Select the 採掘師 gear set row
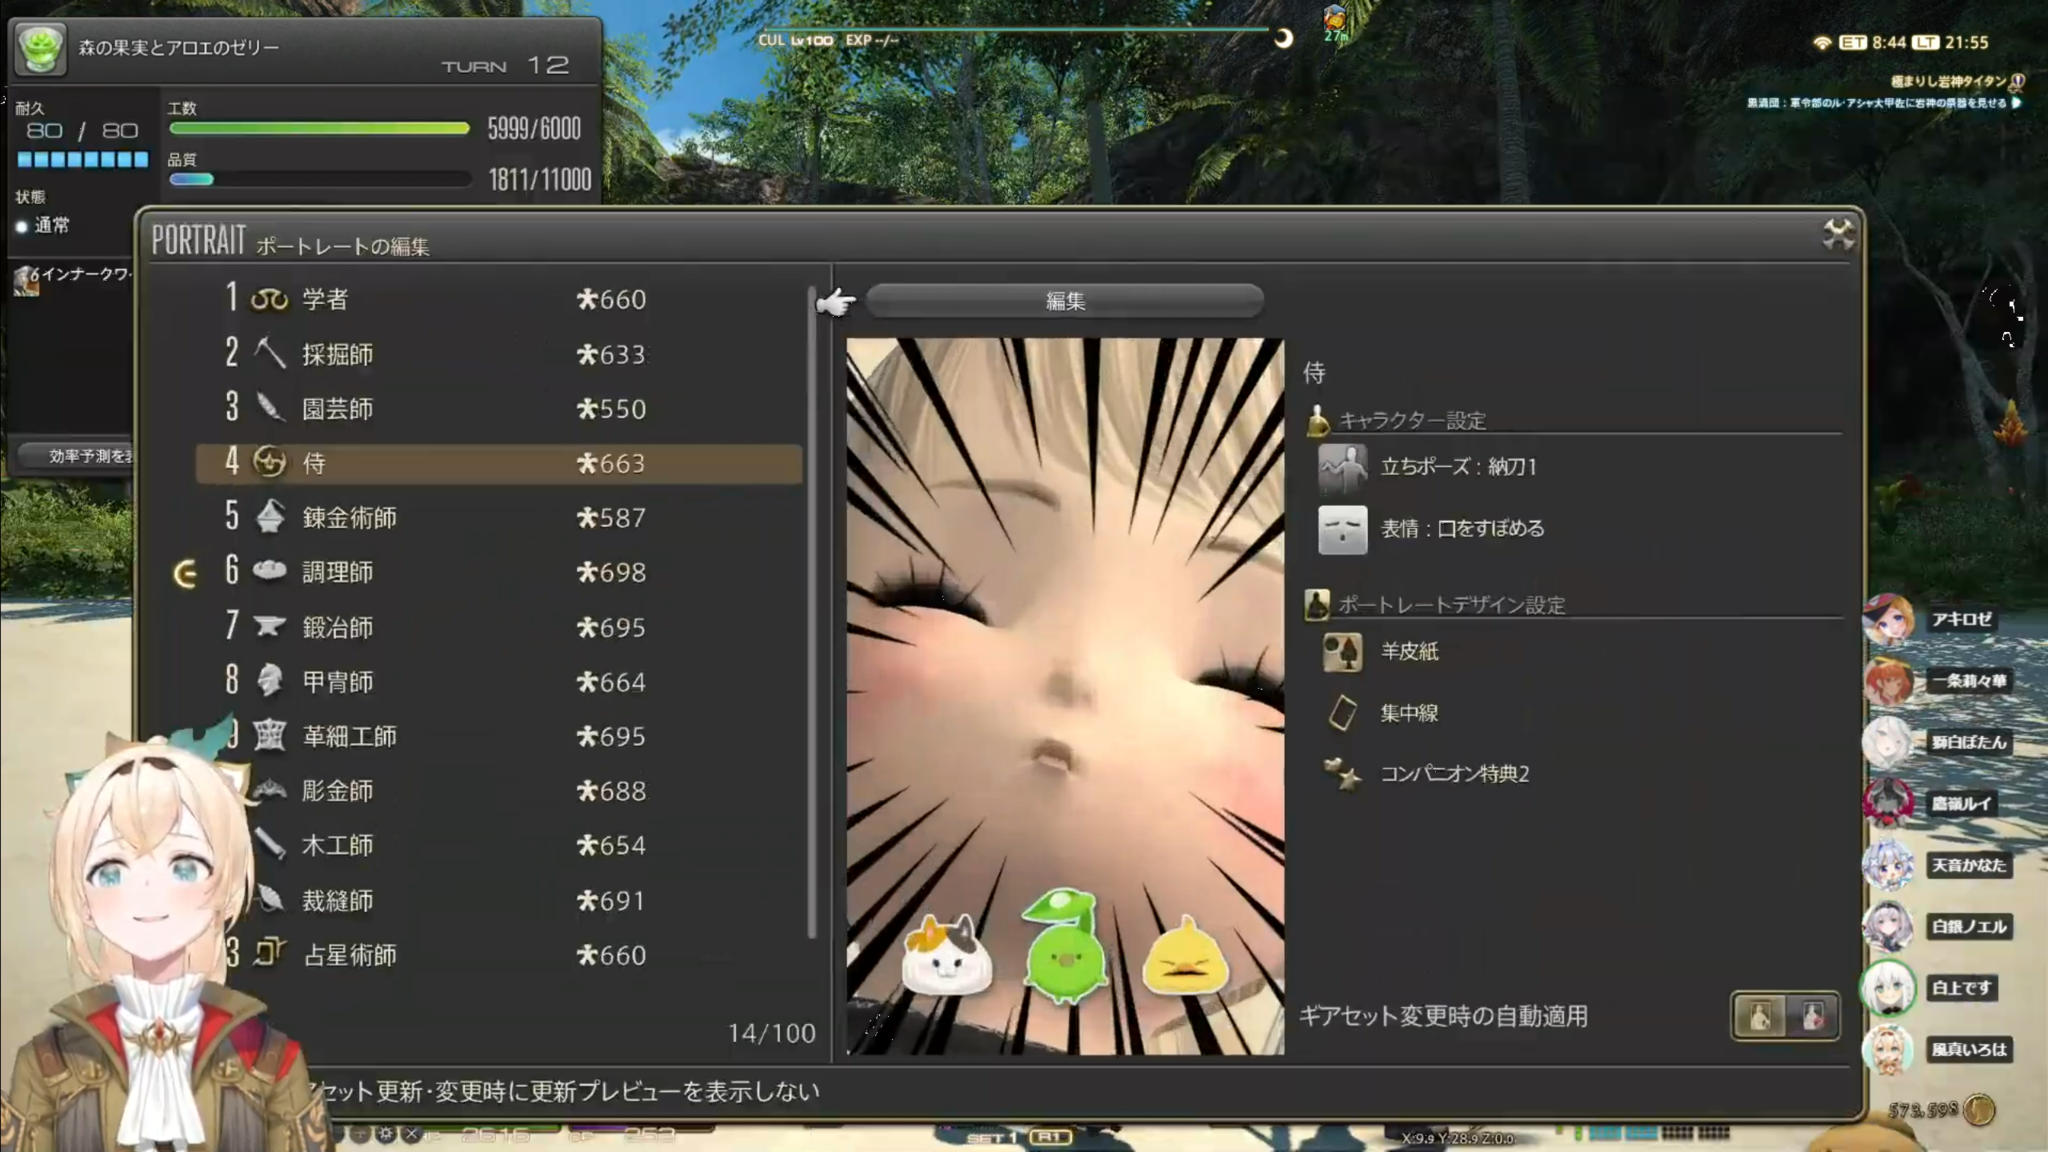2048x1152 pixels. click(499, 354)
